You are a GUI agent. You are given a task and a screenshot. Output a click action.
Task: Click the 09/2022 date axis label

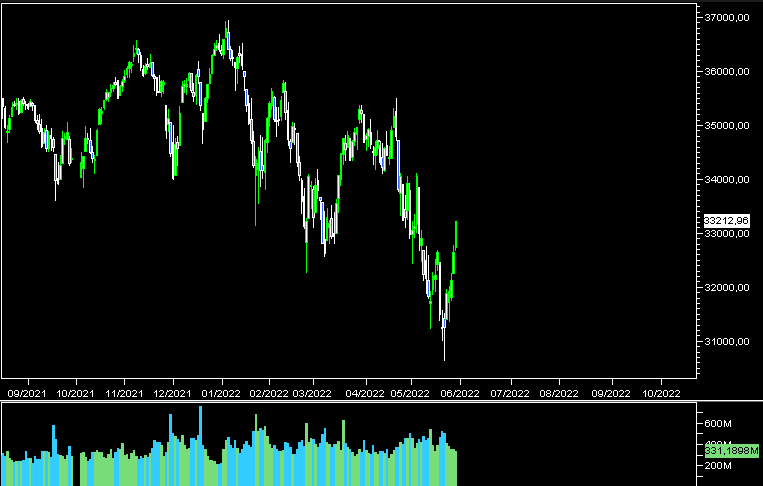pyautogui.click(x=611, y=393)
